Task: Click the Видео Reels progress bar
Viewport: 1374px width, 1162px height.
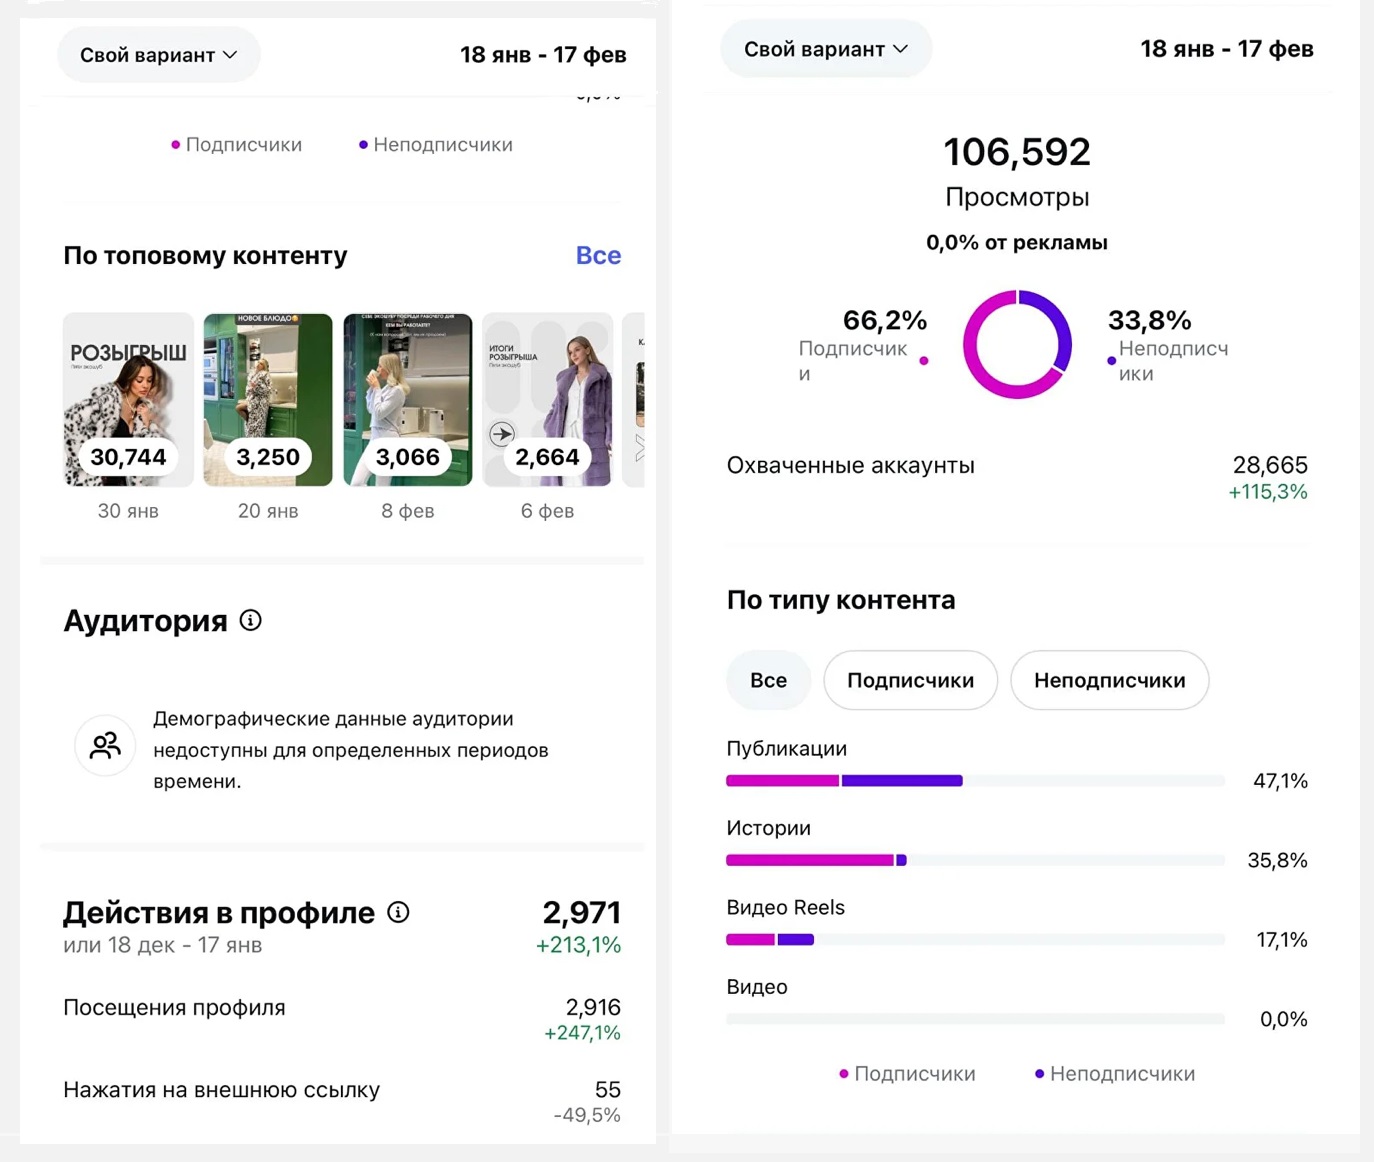Action: point(975,940)
